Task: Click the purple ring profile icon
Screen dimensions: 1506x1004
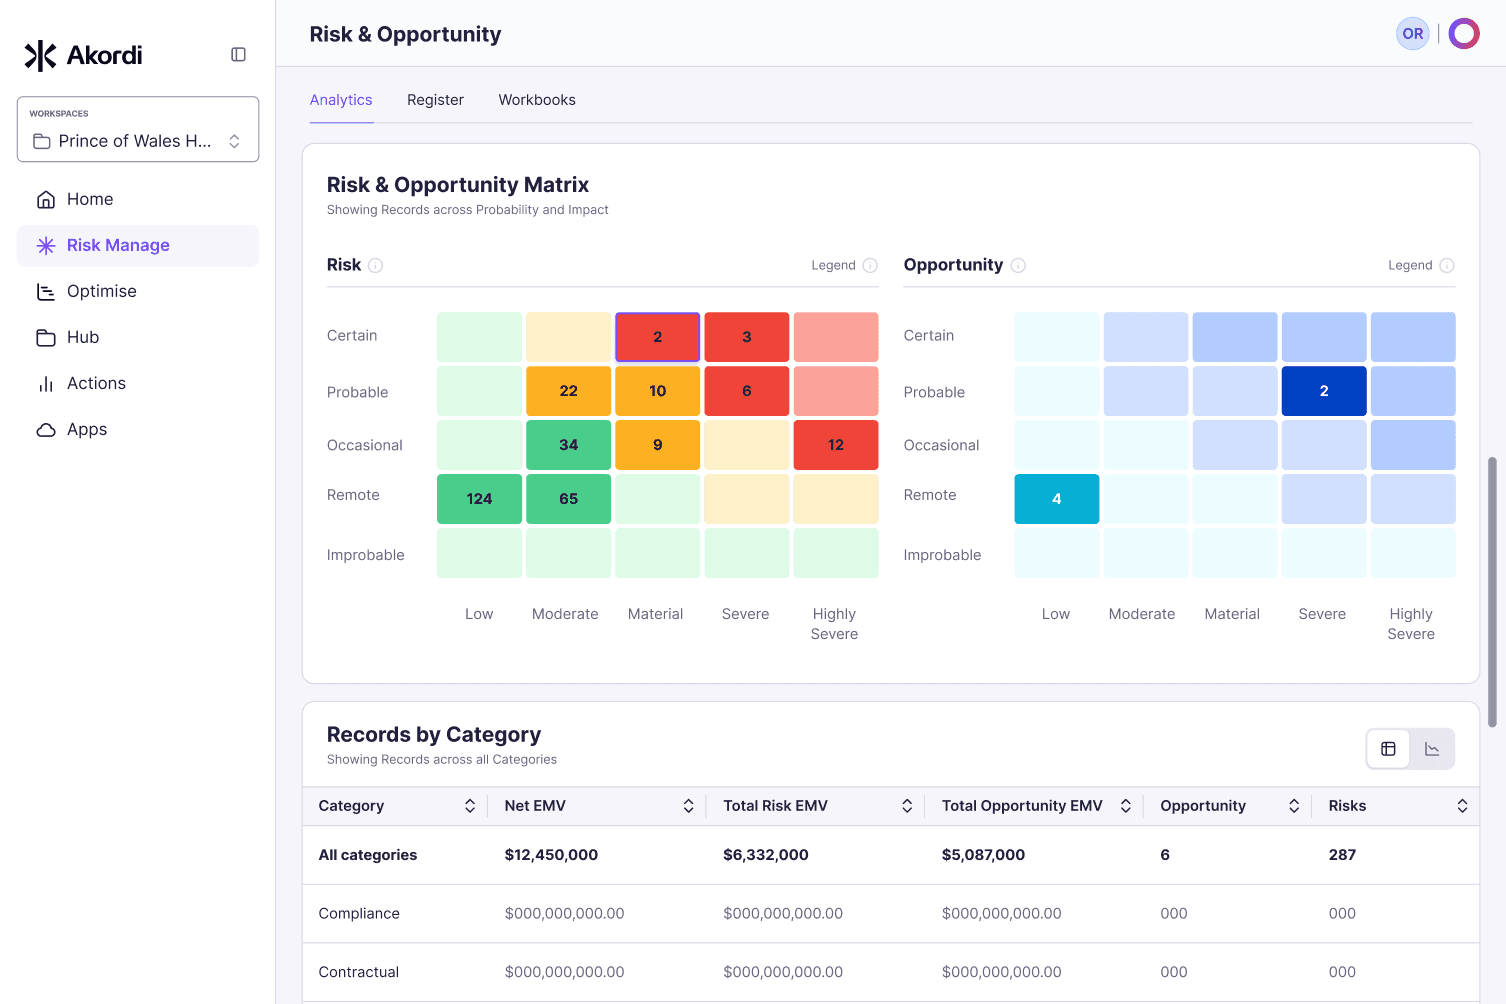Action: click(x=1464, y=34)
